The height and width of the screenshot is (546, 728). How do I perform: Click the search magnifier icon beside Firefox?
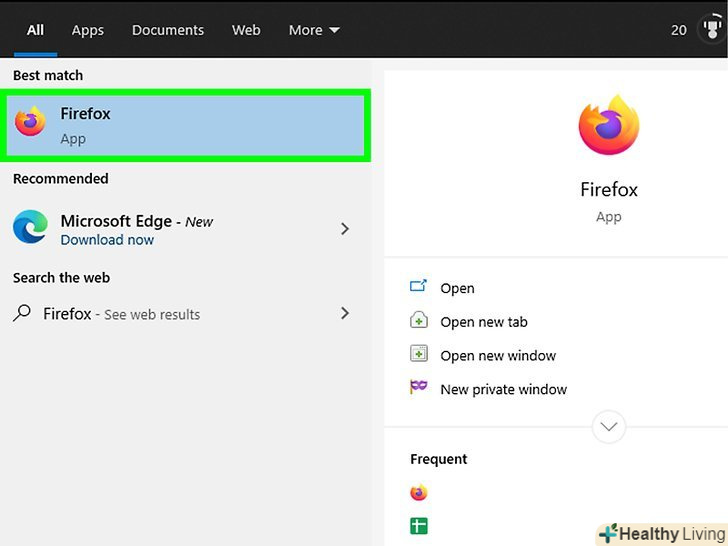coord(22,313)
